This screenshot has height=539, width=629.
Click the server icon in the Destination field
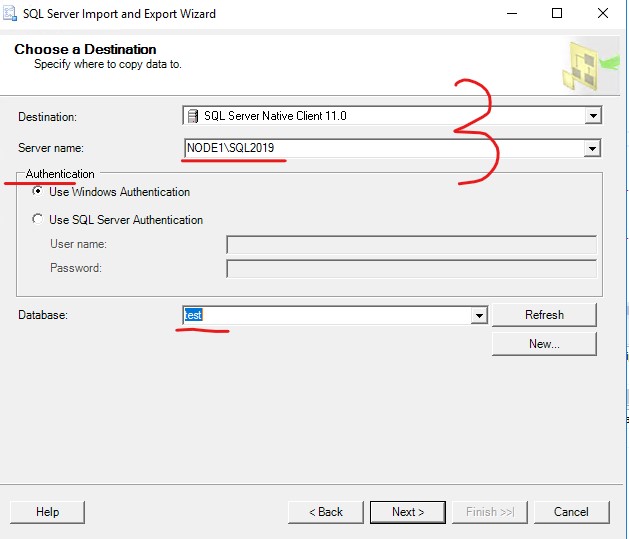coord(193,116)
